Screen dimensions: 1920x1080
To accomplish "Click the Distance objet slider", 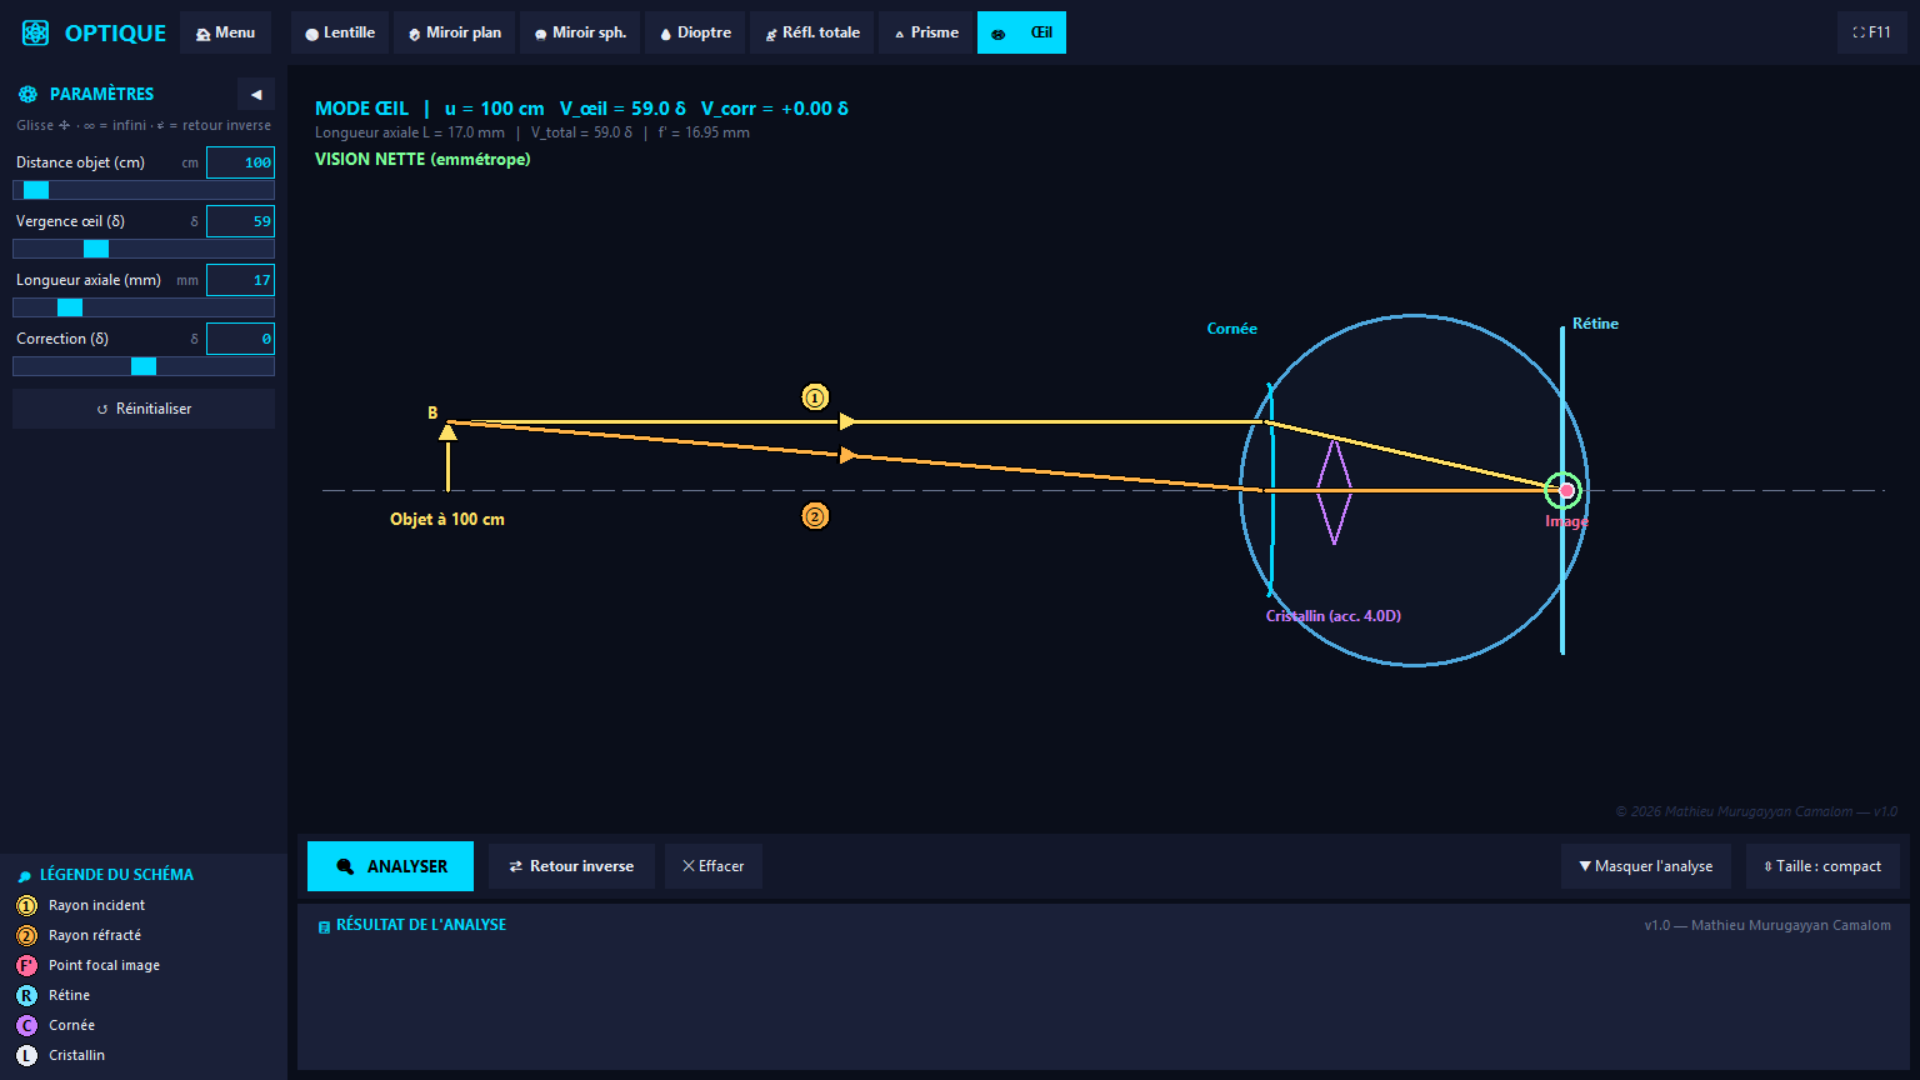I will [x=143, y=190].
